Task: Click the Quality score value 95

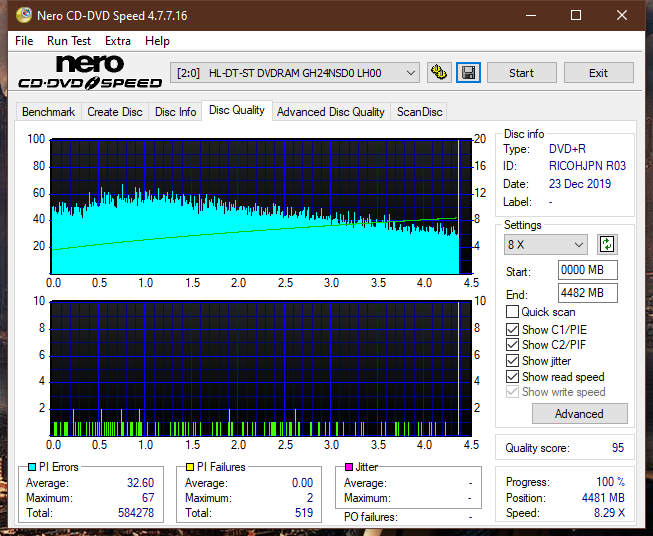Action: point(618,448)
